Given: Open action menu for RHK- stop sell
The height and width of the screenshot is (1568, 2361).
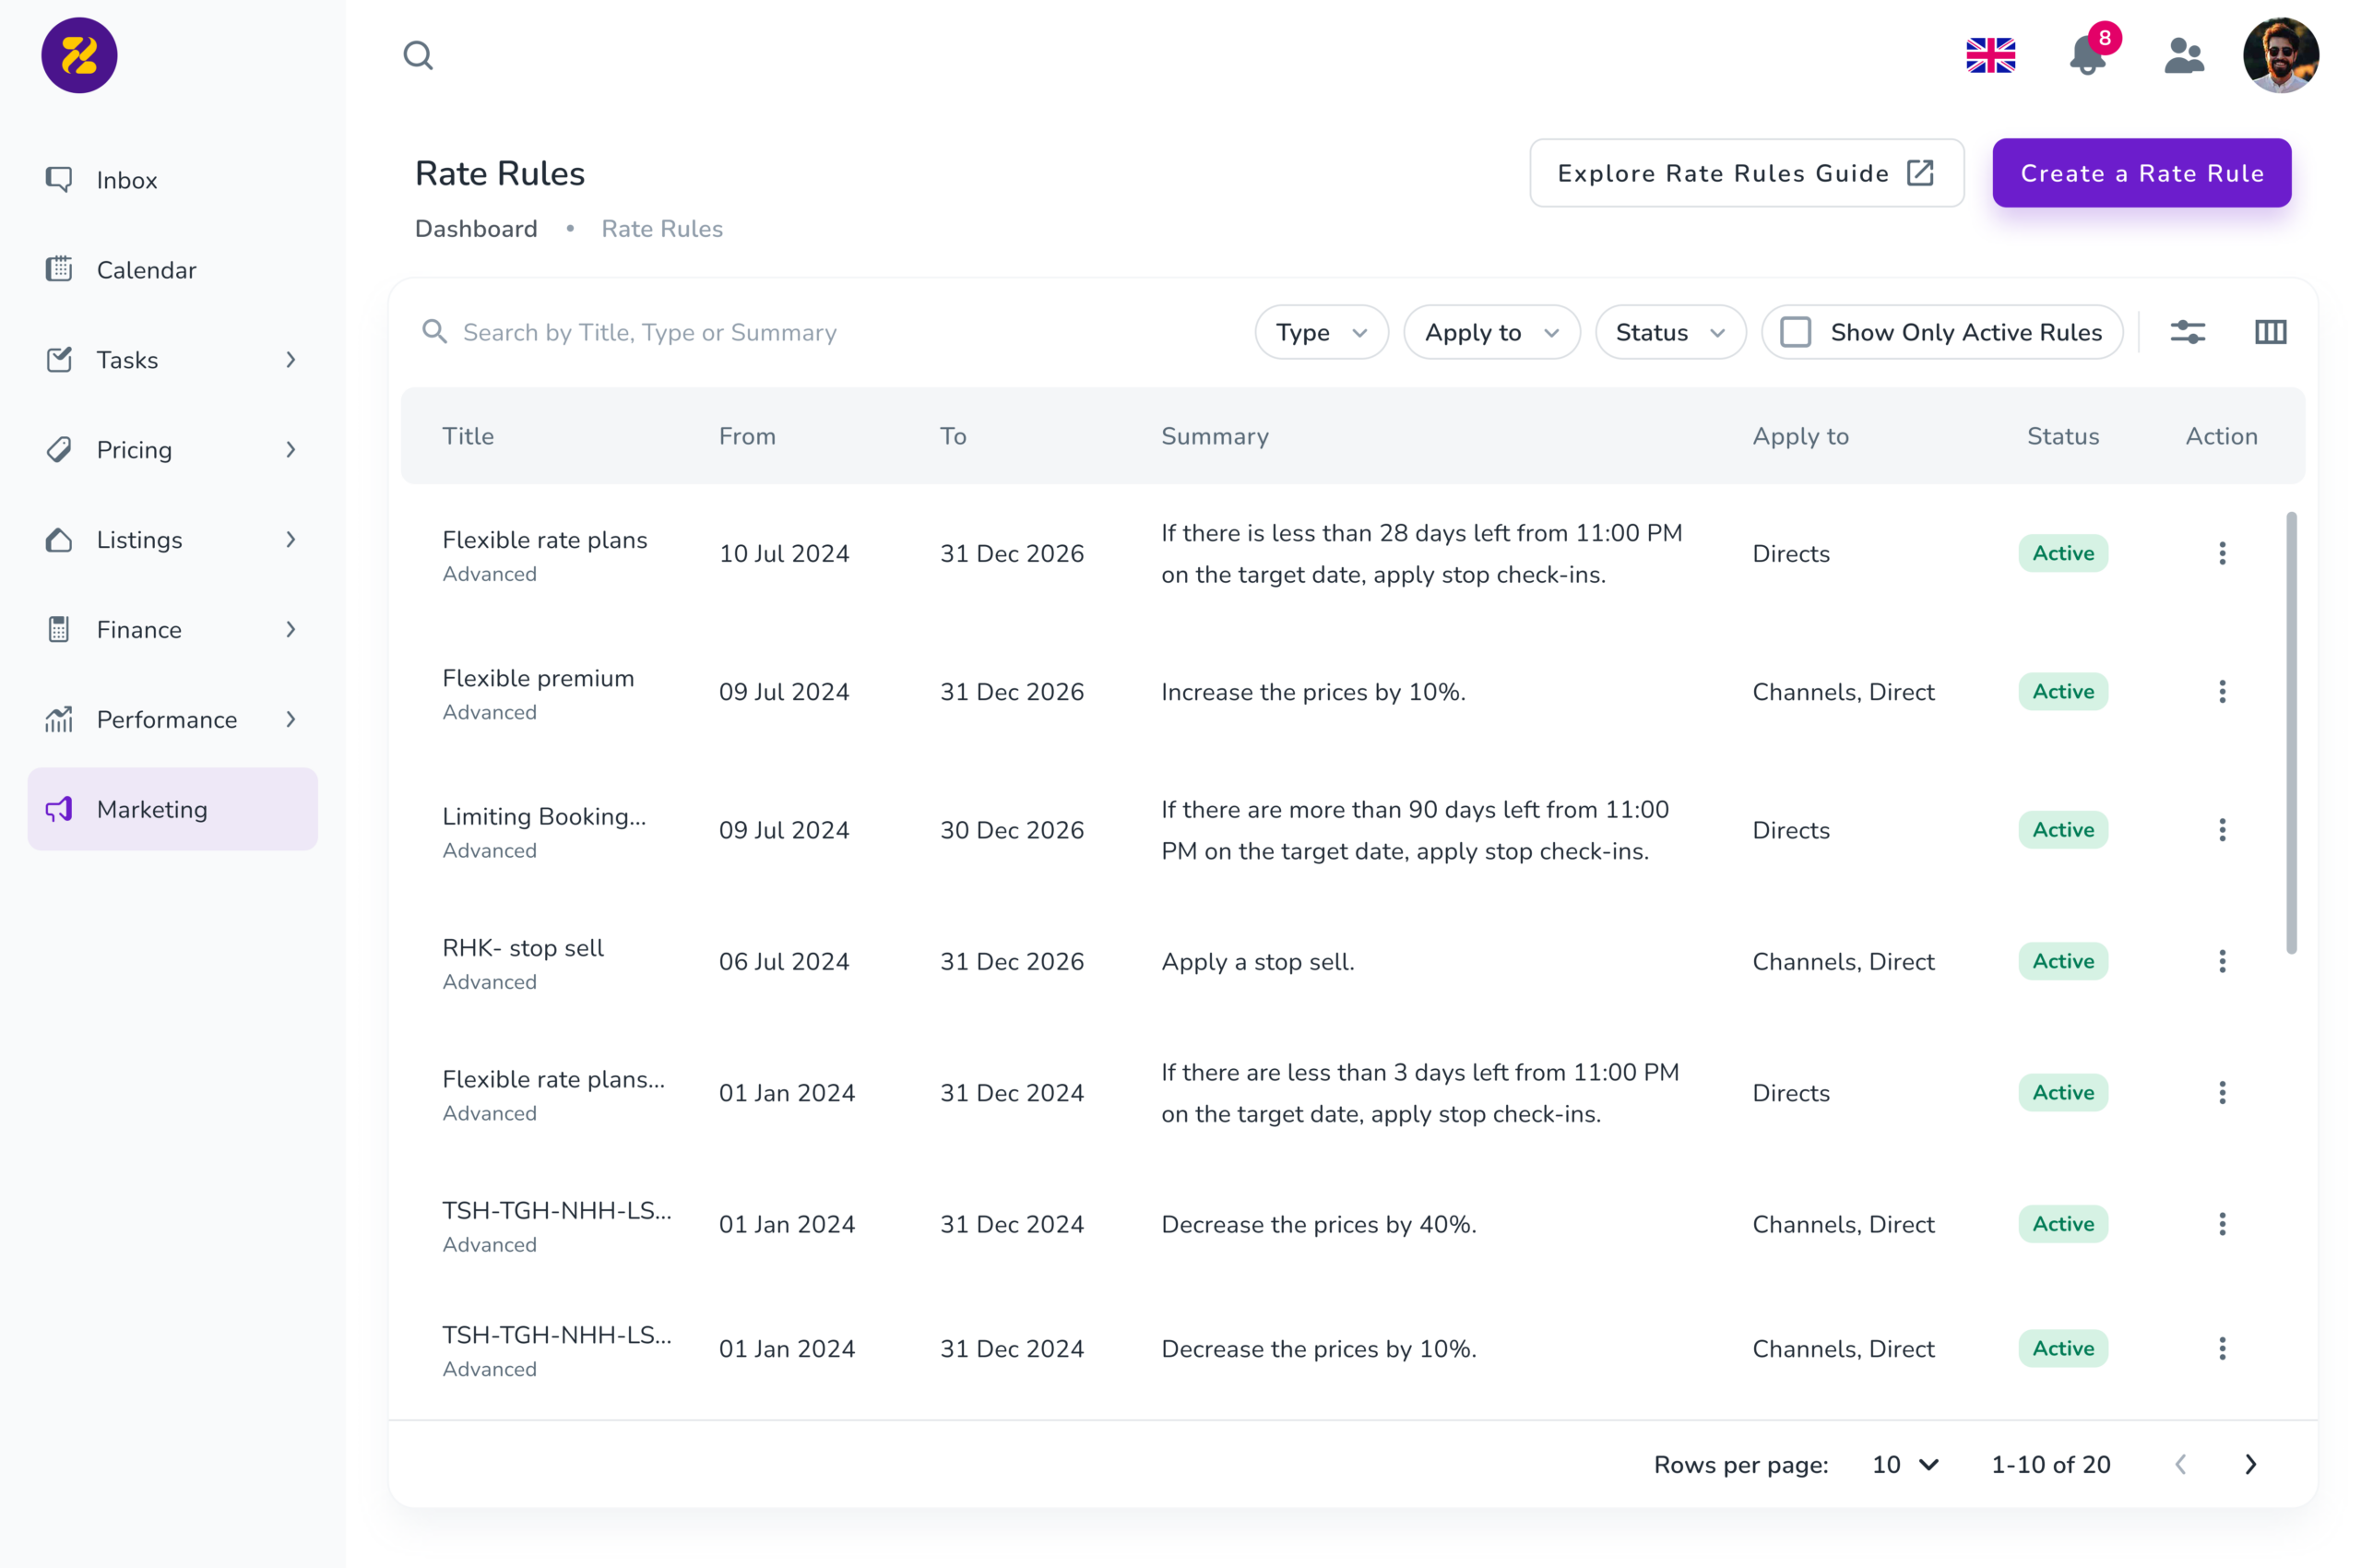Looking at the screenshot, I should pyautogui.click(x=2222, y=961).
